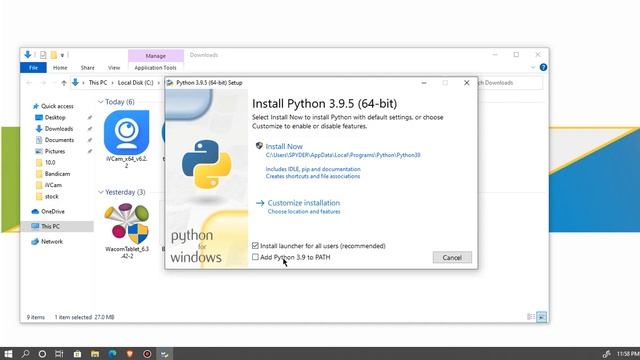The image size is (640, 360).
Task: Choose Customize installation option
Action: [304, 203]
